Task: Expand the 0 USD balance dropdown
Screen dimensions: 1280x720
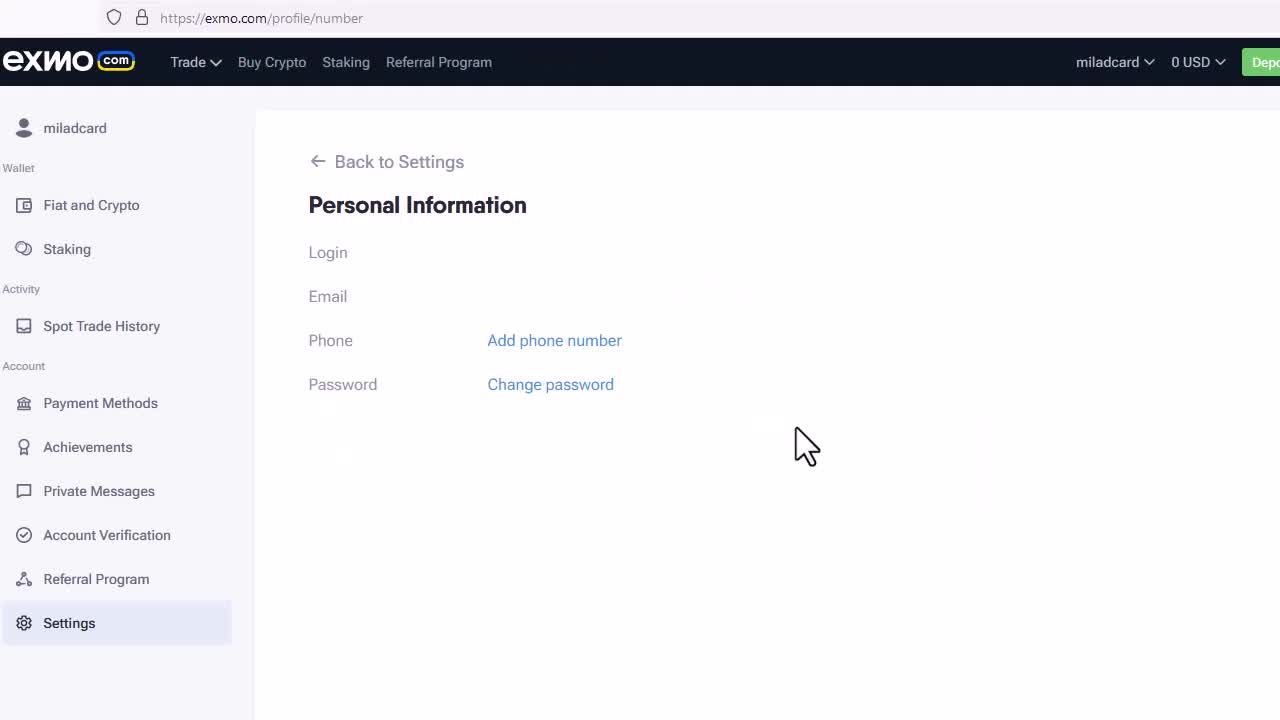Action: [1197, 62]
